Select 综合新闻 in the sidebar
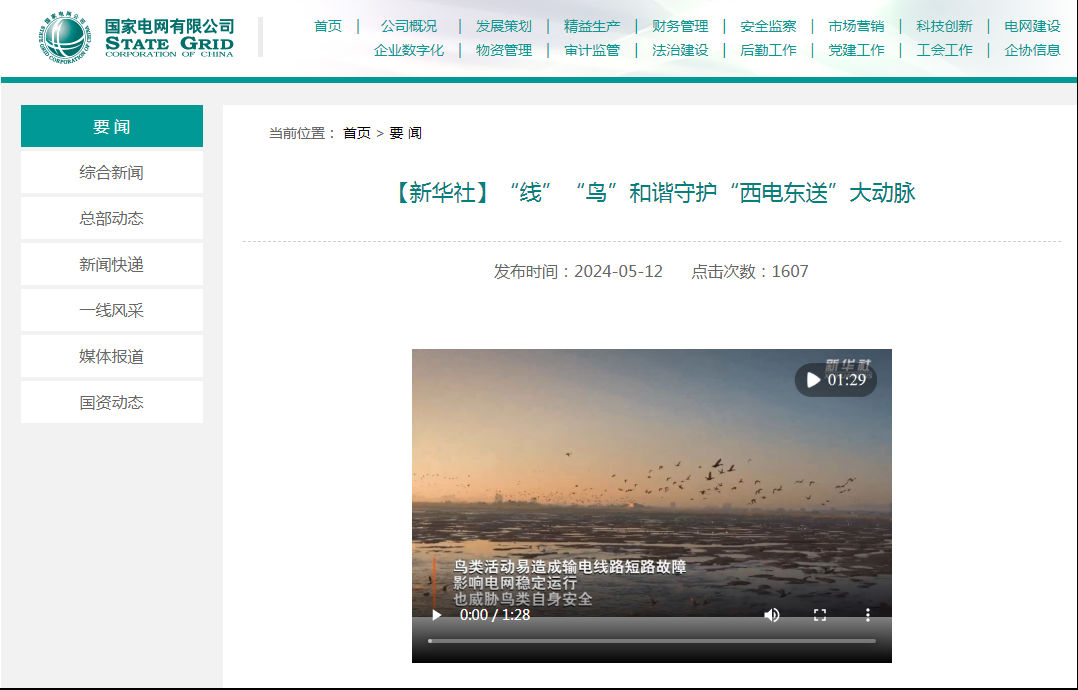Viewport: 1078px width, 690px height. (112, 172)
